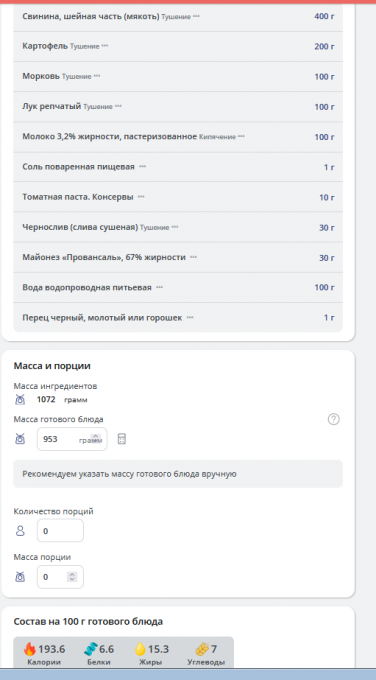Open the options dots for Майонез «Провансаль»
The image size is (376, 680).
[193, 258]
